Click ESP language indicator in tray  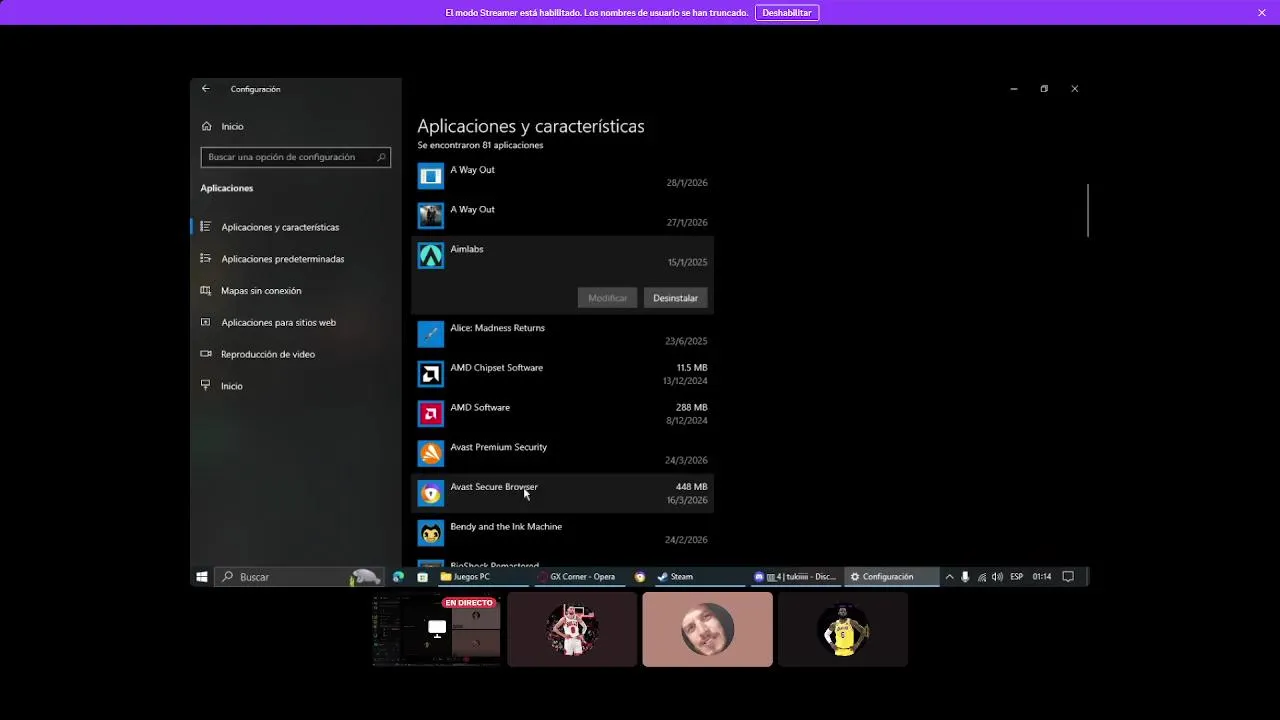1017,577
